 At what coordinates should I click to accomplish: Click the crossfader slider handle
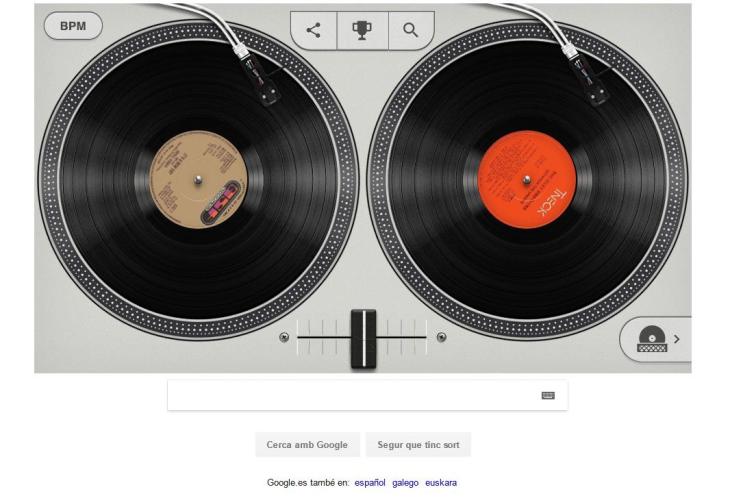364,339
